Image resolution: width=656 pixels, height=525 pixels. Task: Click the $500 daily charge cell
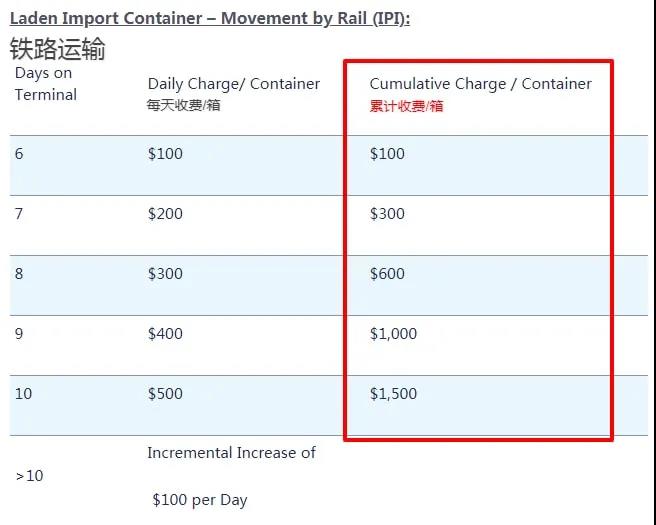(165, 394)
